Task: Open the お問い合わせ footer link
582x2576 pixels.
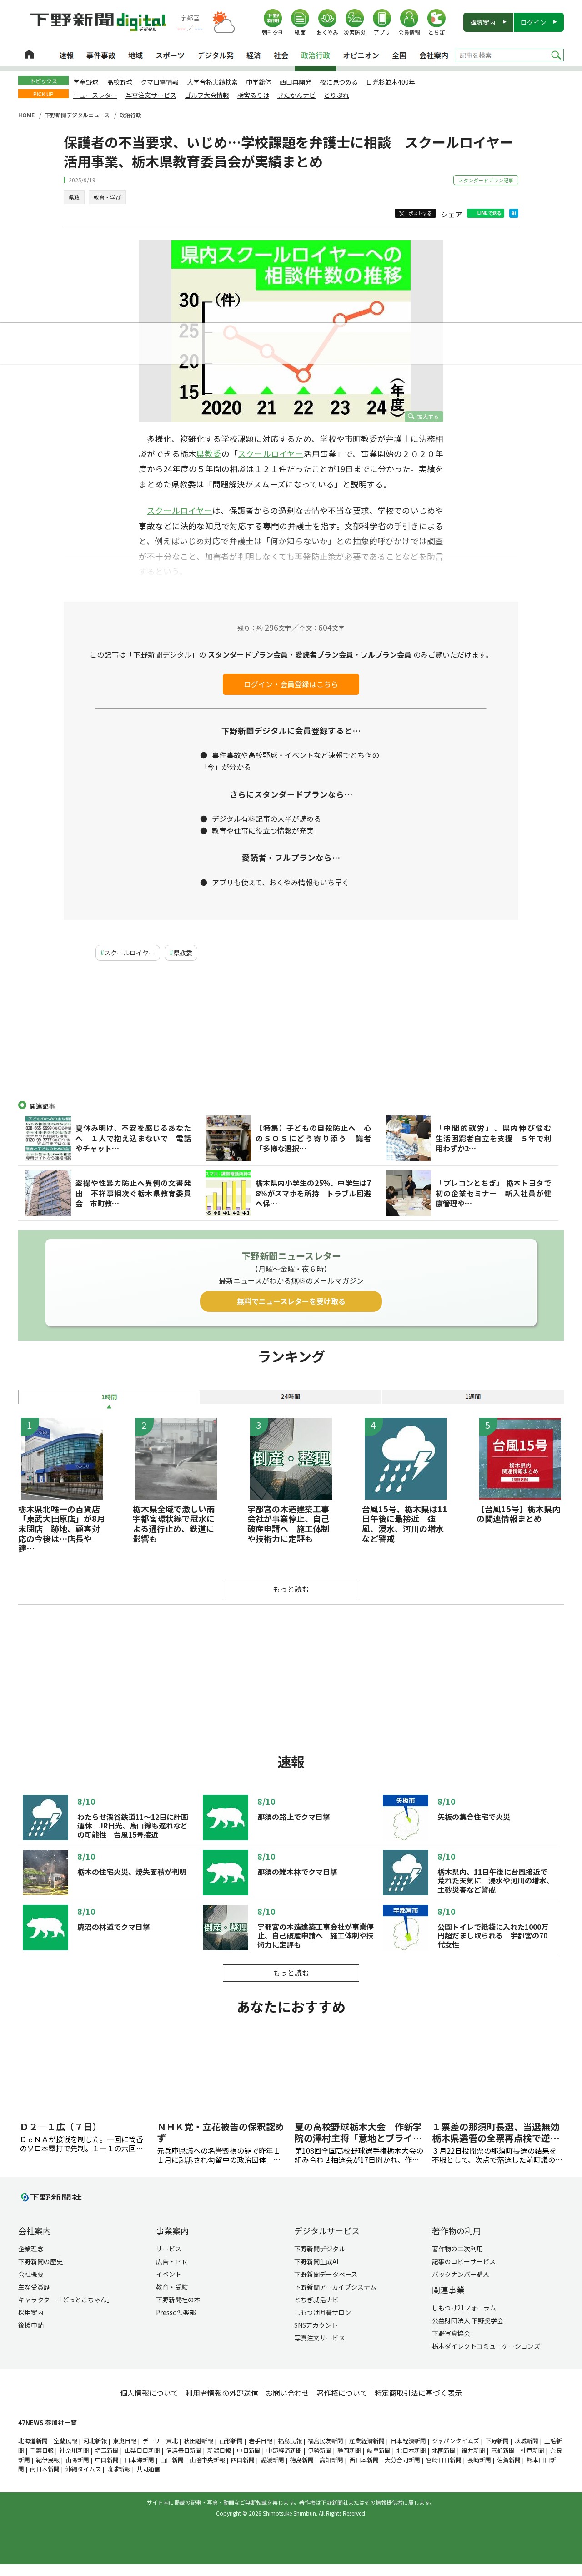Action: pos(287,2393)
